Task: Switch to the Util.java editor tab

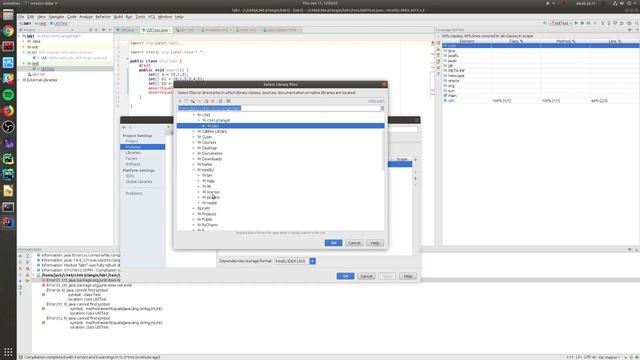Action: (127, 30)
